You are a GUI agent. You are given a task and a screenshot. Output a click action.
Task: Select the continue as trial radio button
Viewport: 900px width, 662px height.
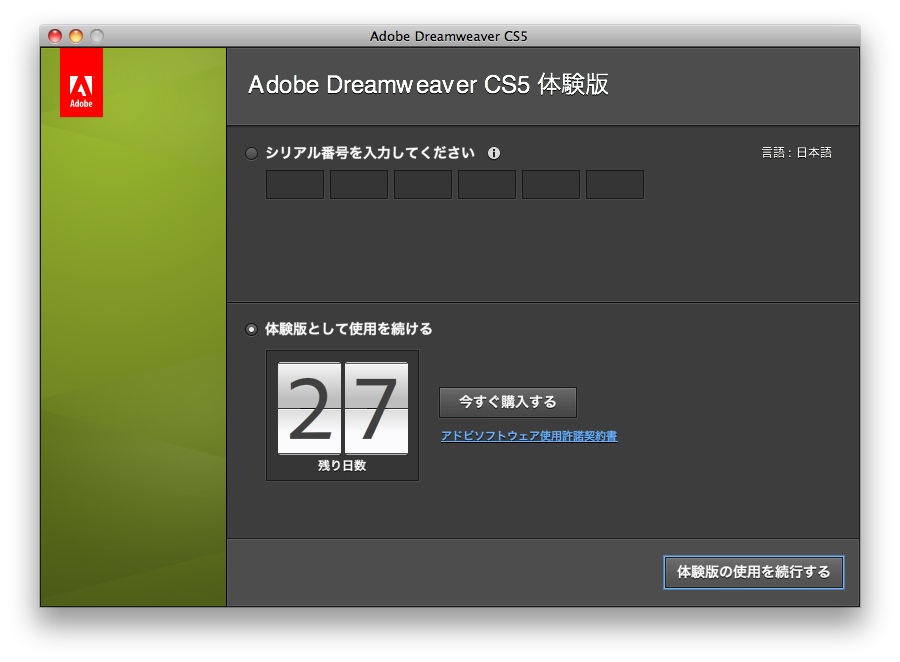coord(251,330)
